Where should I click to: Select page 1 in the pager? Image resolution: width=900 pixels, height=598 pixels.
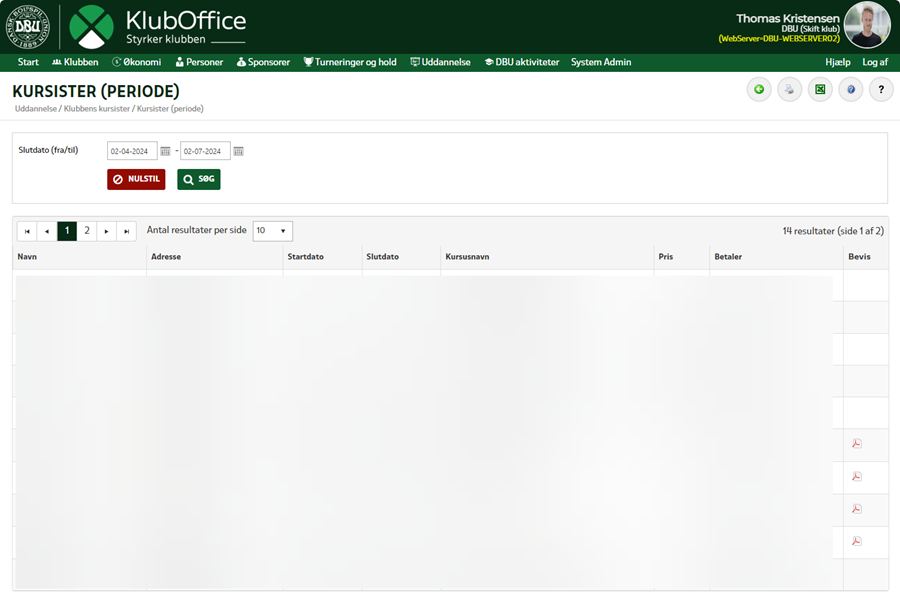tap(67, 231)
